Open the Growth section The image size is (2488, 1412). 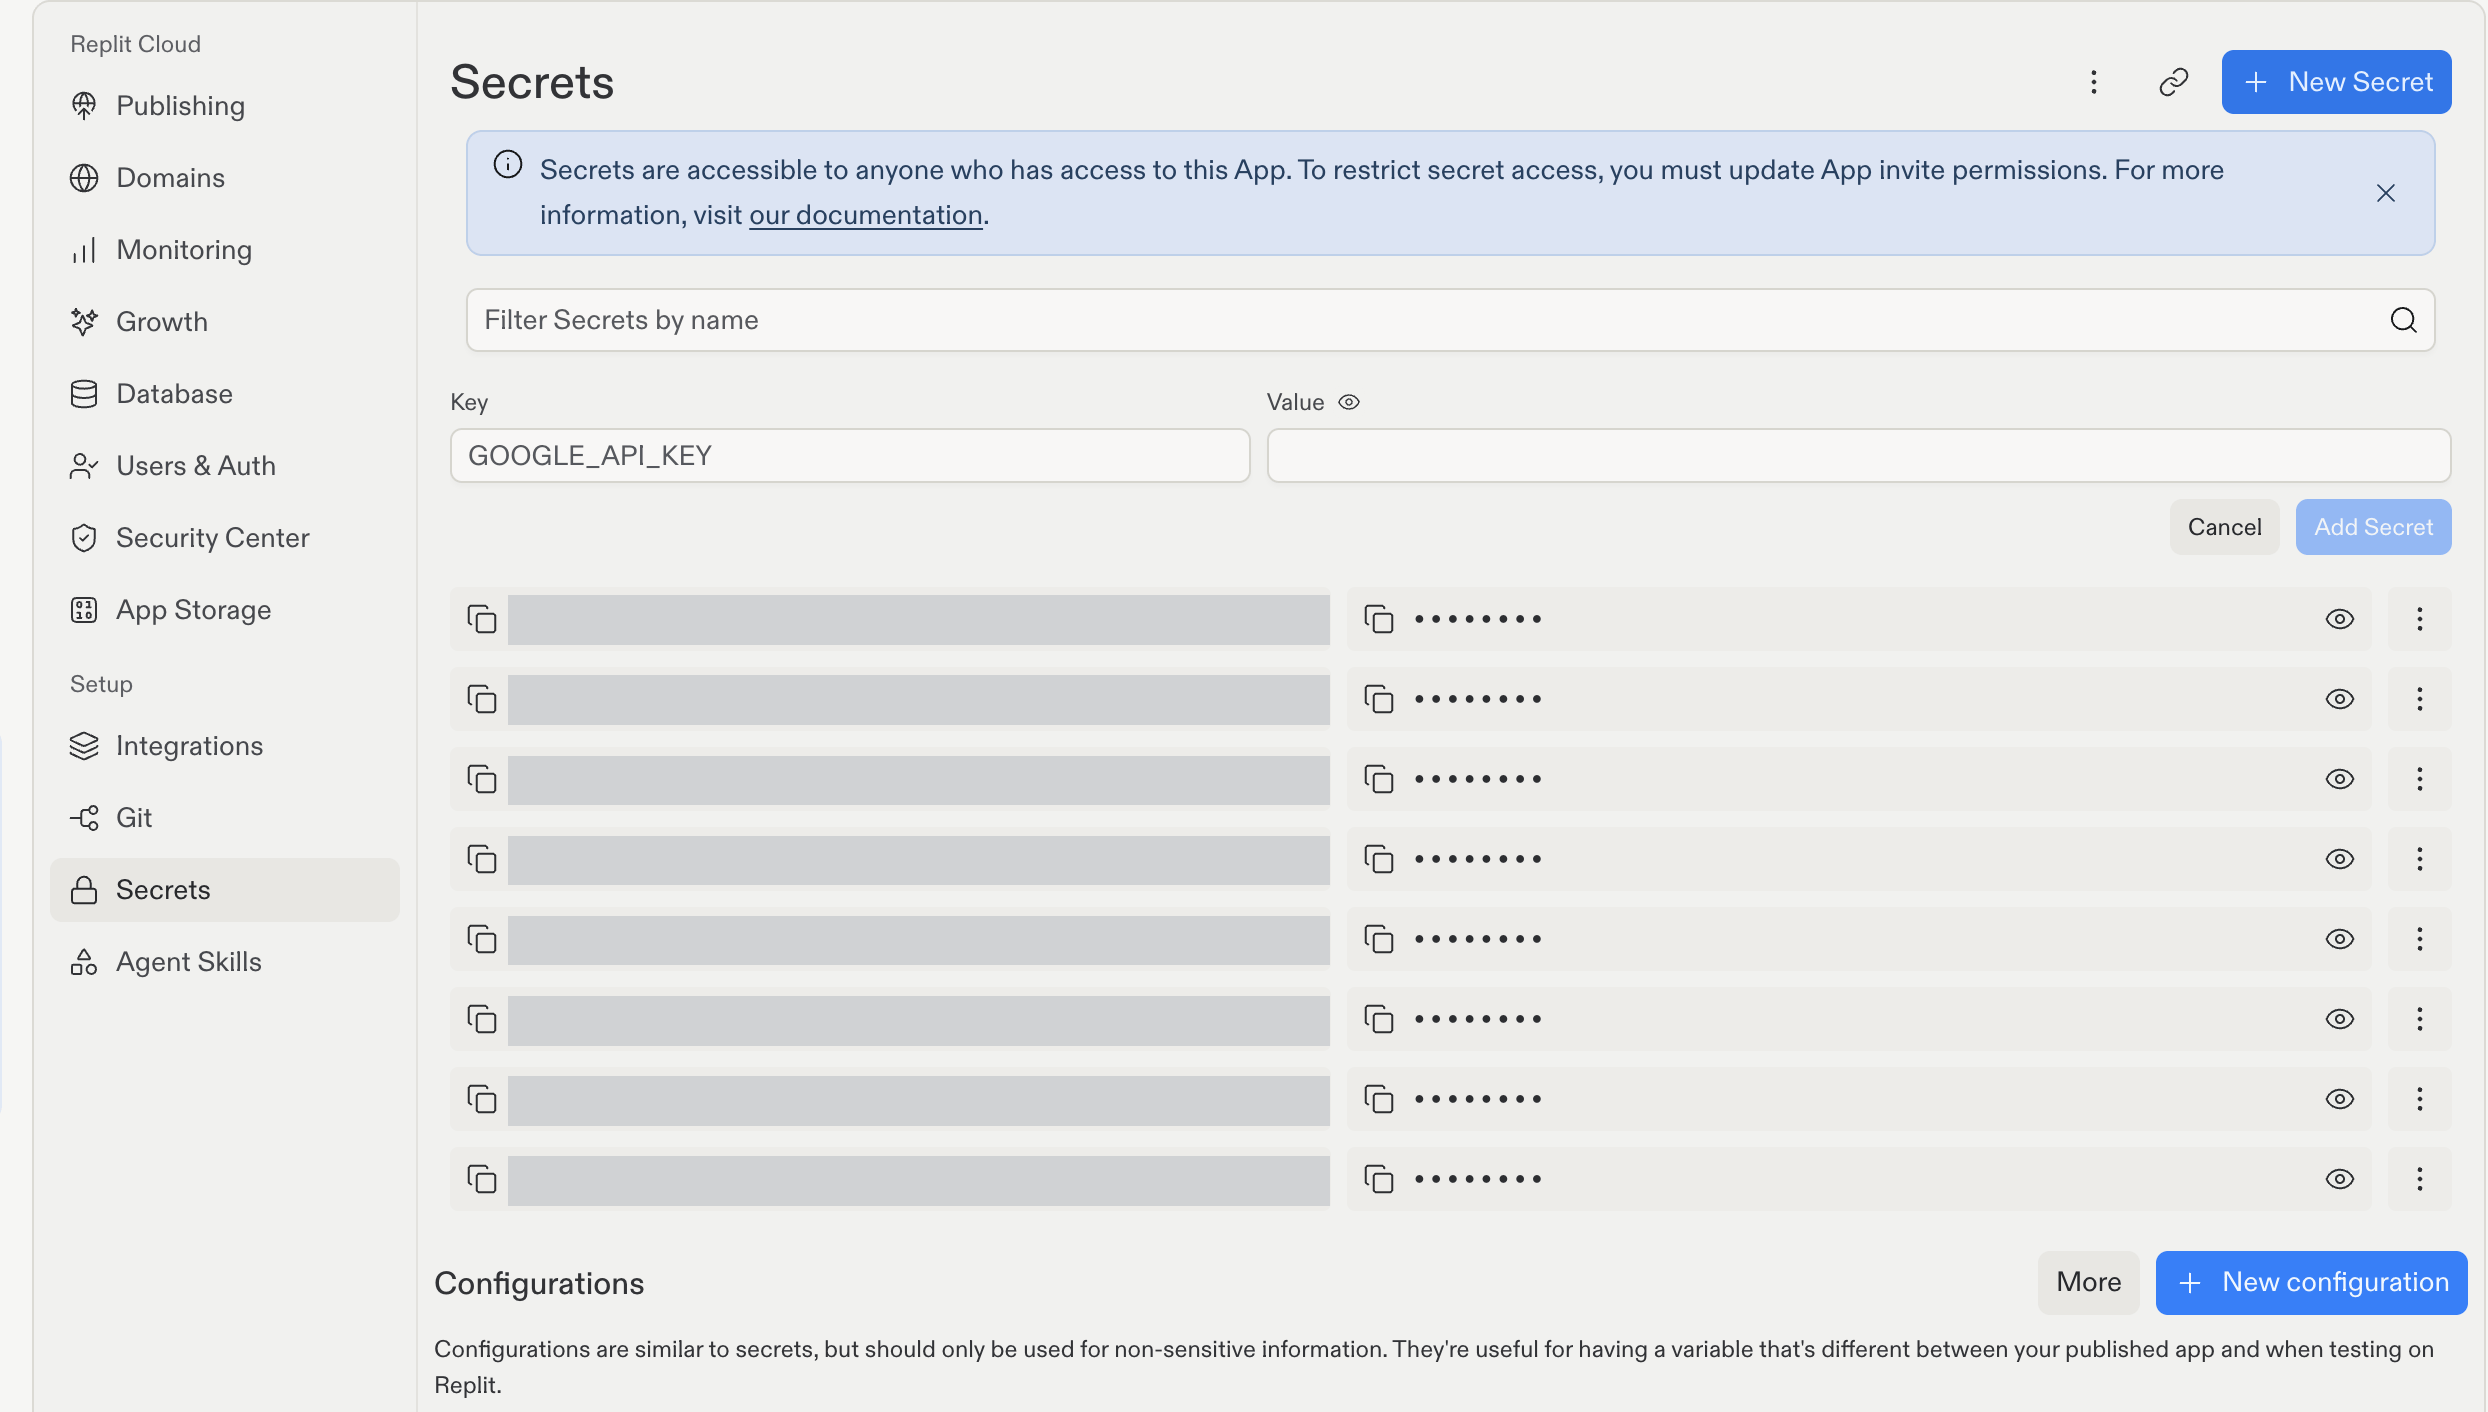(225, 322)
